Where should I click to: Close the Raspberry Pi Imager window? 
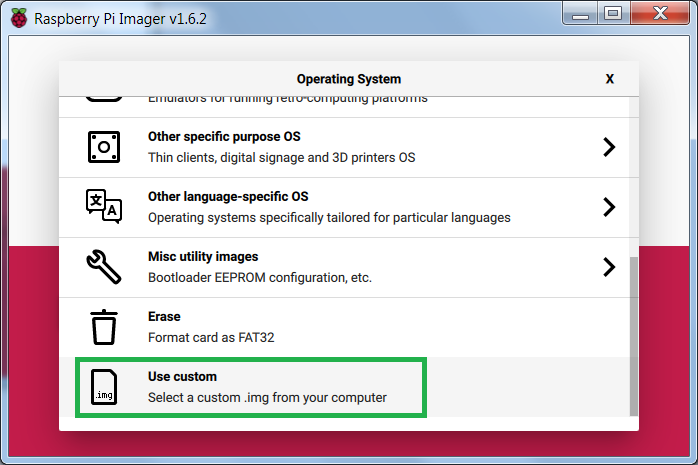click(x=660, y=13)
